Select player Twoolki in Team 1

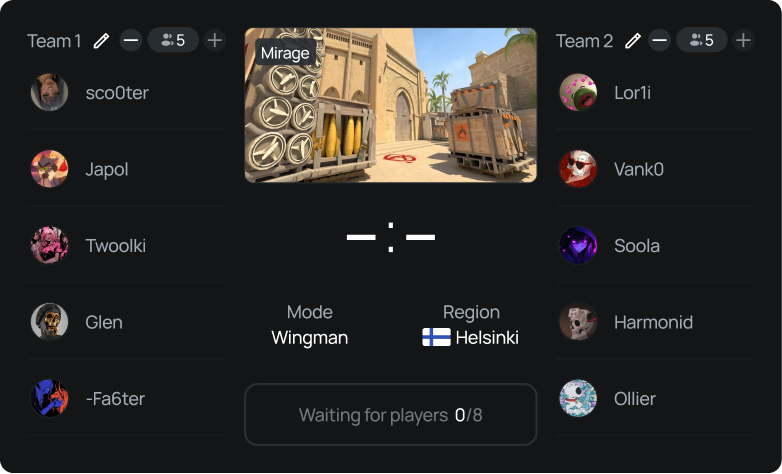[127, 245]
